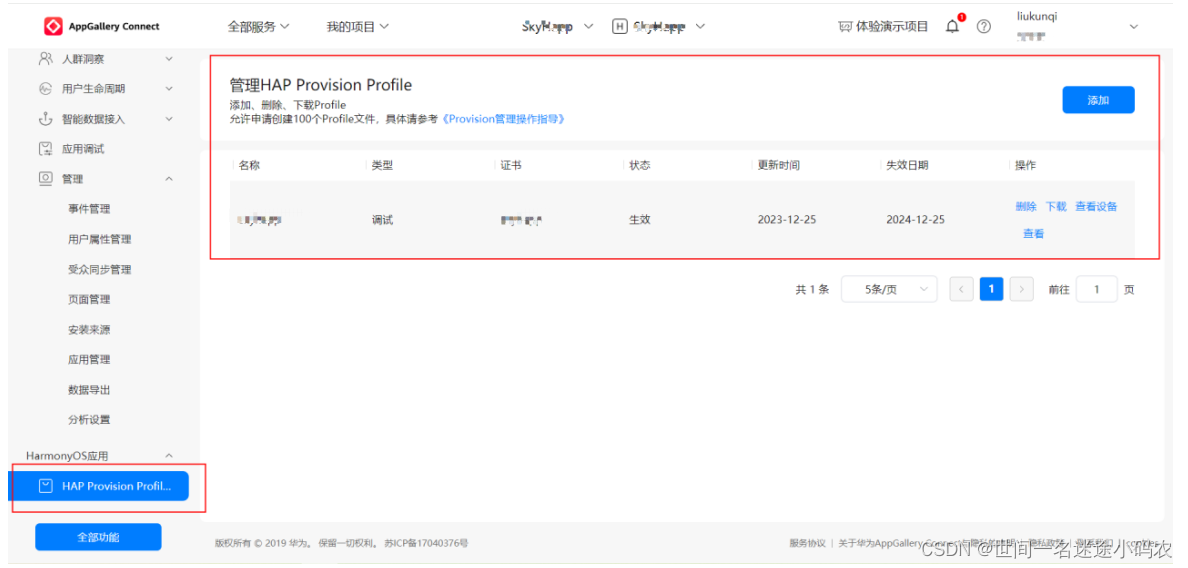This screenshot has width=1188, height=568.
Task: Click 下载 for the profile row
Action: click(x=1055, y=206)
